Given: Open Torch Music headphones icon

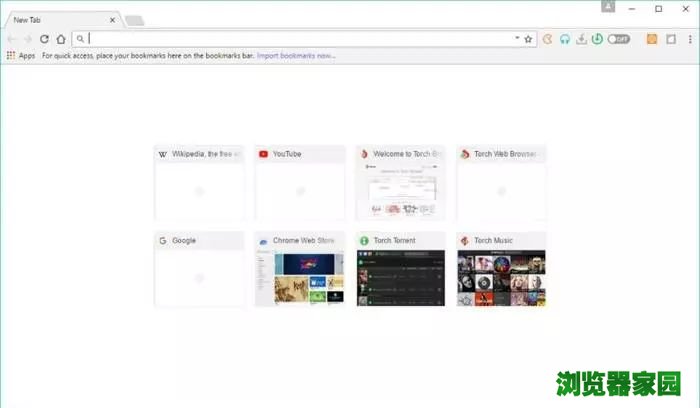Looking at the screenshot, I should tap(565, 39).
